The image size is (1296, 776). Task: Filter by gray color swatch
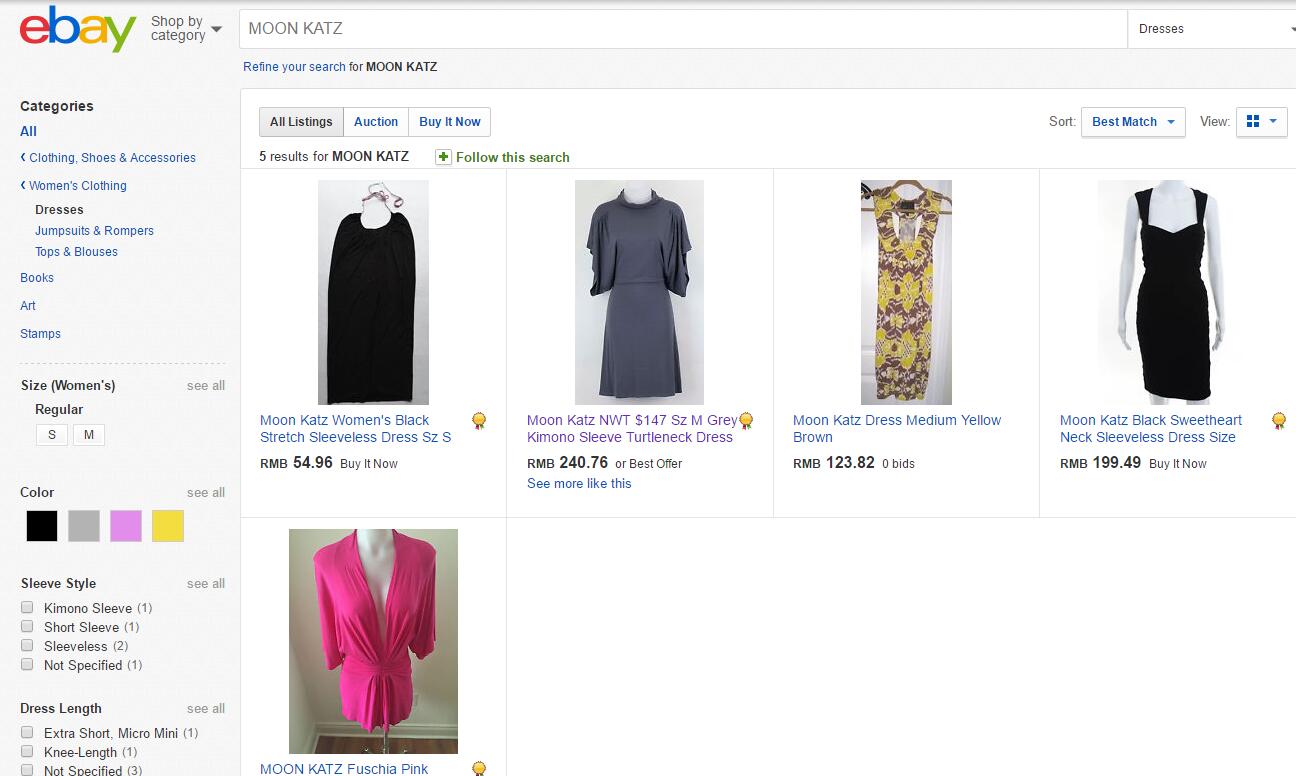(84, 526)
